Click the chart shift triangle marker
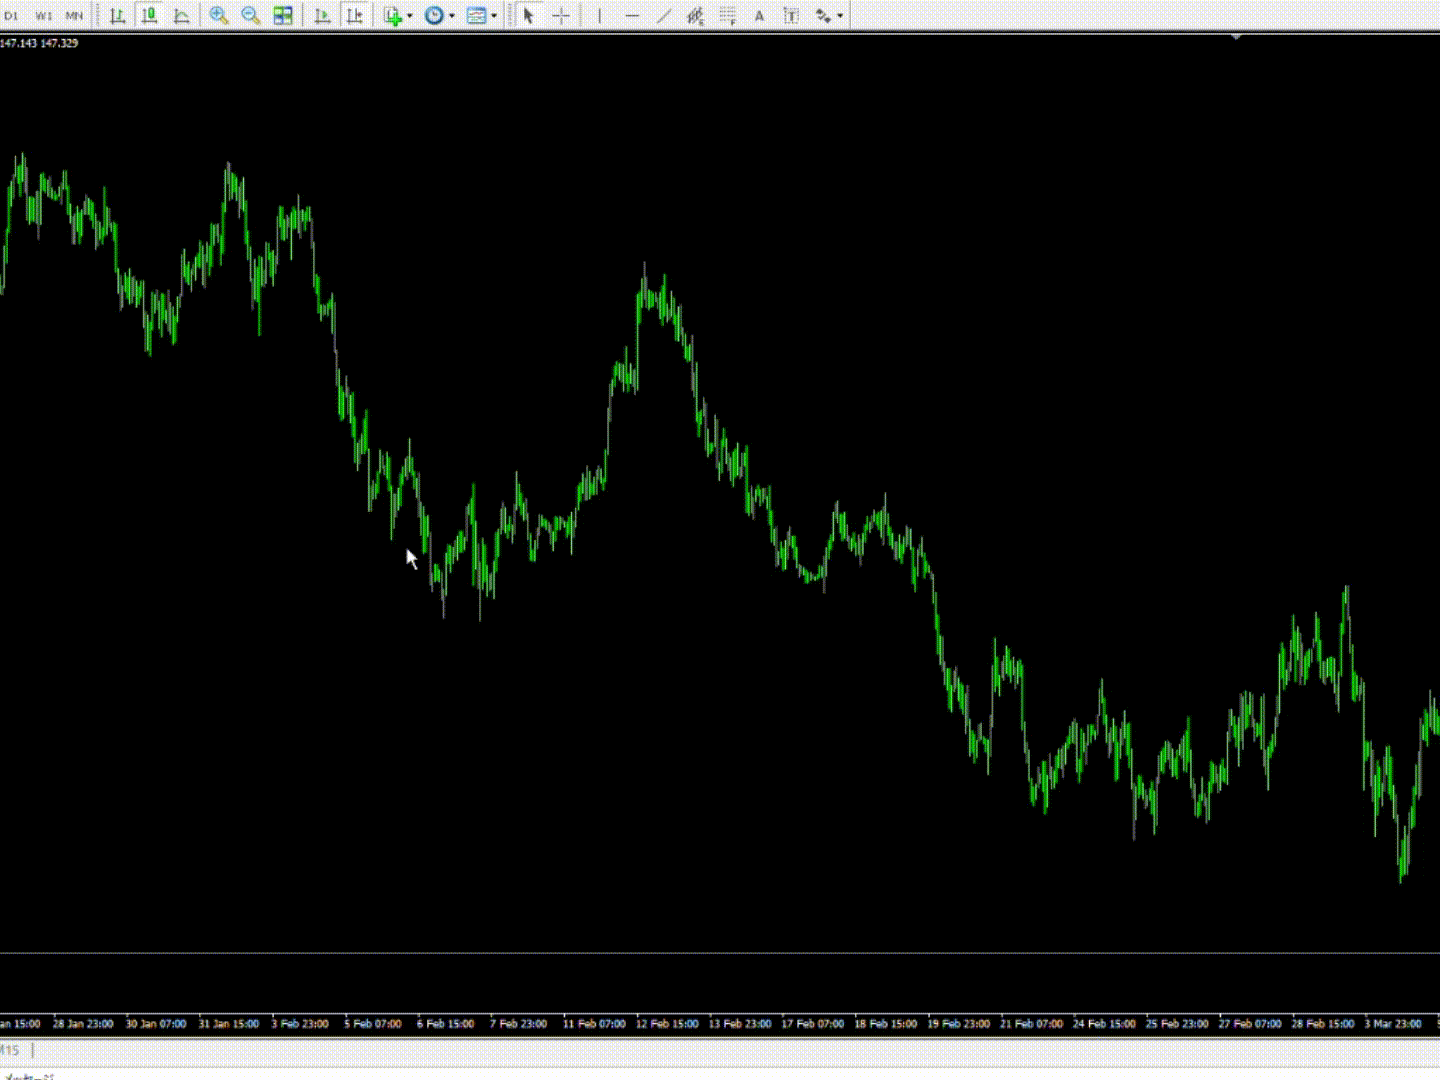This screenshot has width=1440, height=1080. pos(1236,37)
